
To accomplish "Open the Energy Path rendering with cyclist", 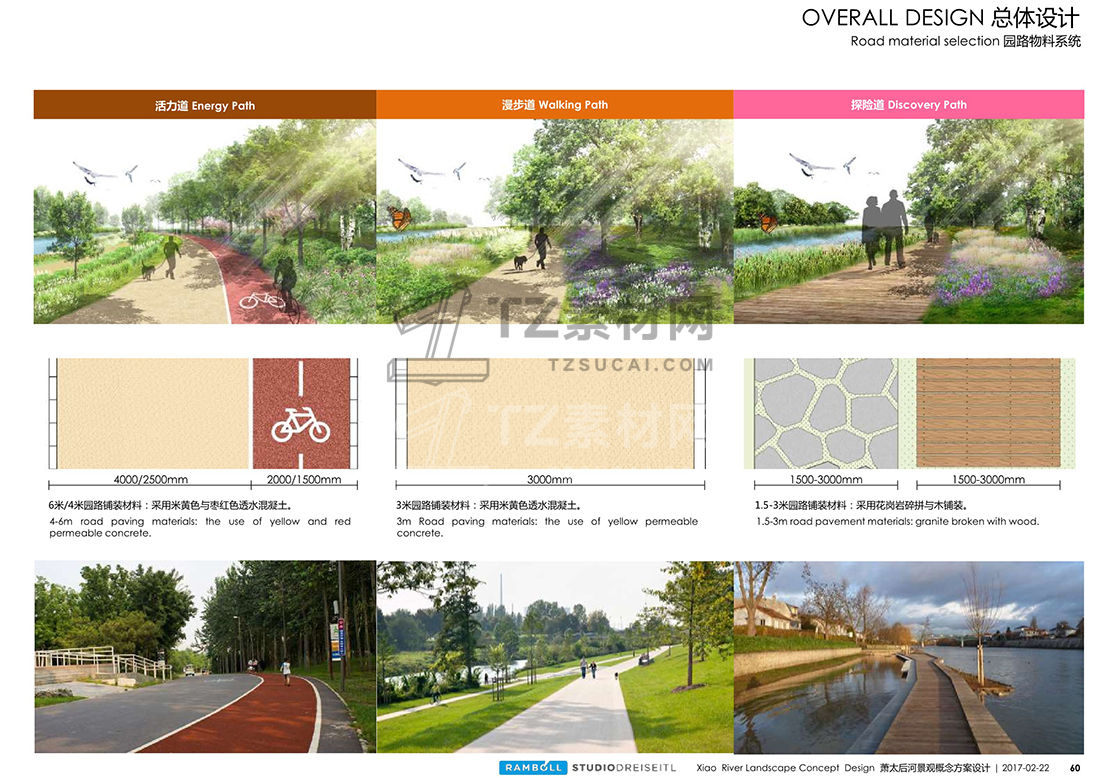I will pos(205,221).
